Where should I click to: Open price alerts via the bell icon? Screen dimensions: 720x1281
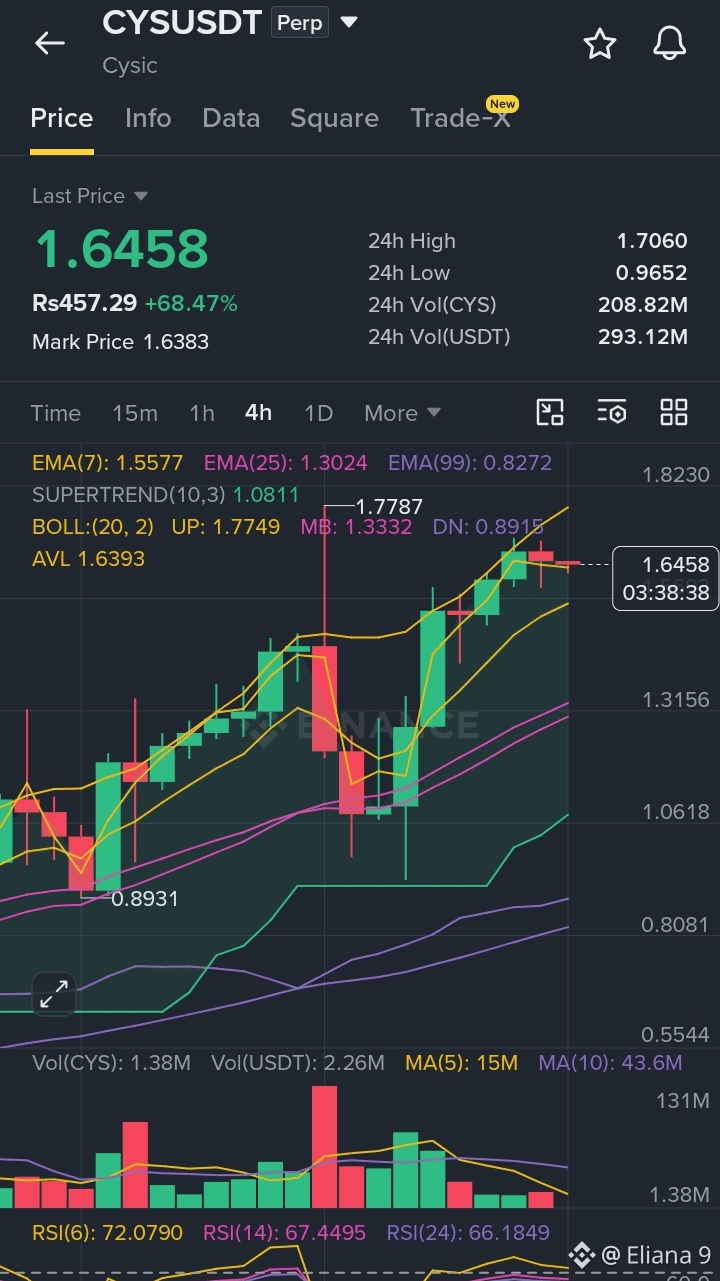669,43
